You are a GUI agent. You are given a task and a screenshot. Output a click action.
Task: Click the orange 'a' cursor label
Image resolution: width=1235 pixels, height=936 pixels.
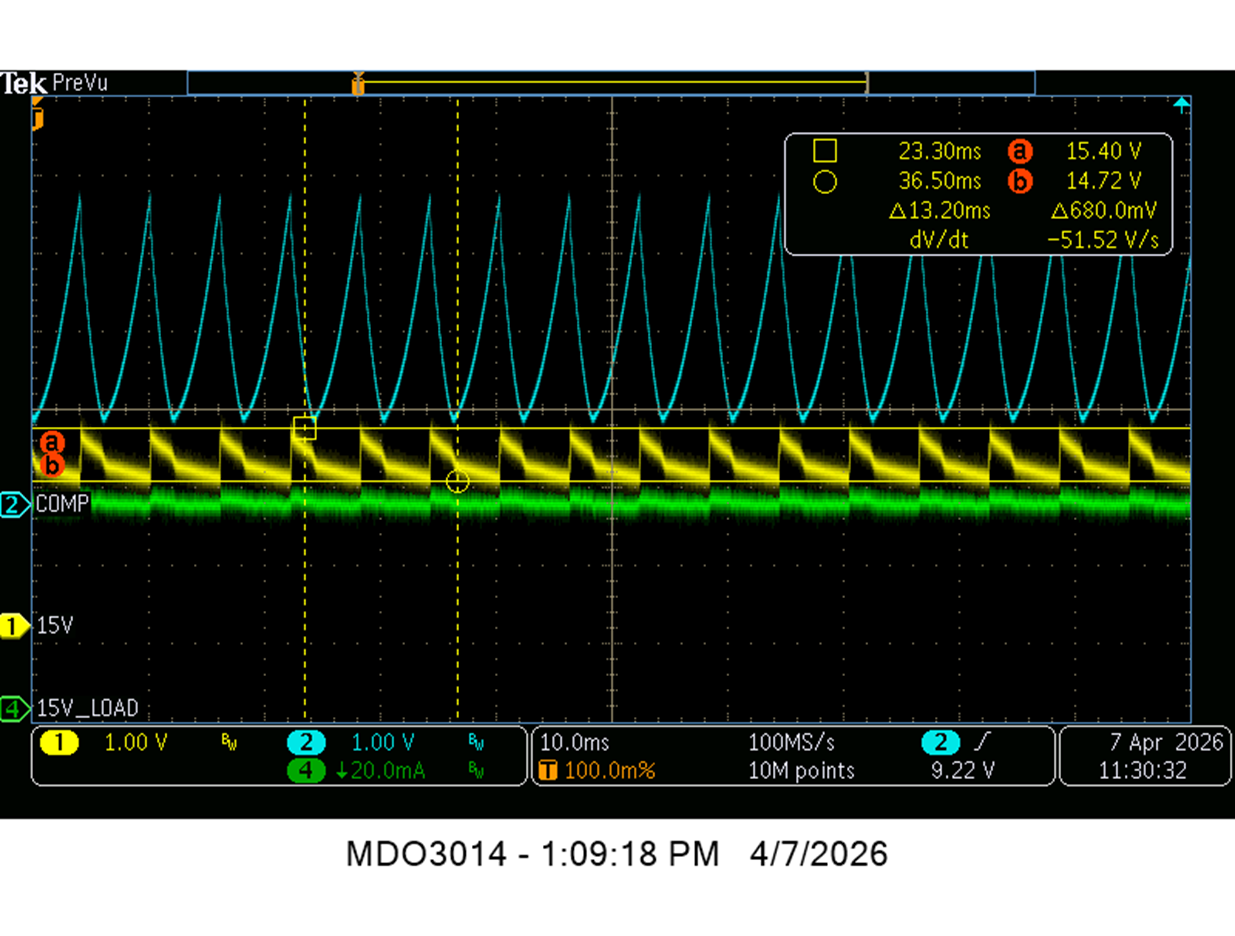coord(52,442)
